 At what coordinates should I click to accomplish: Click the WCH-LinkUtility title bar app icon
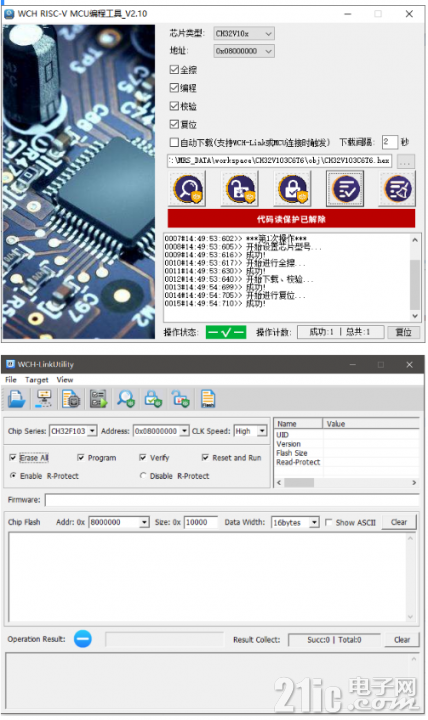point(10,364)
